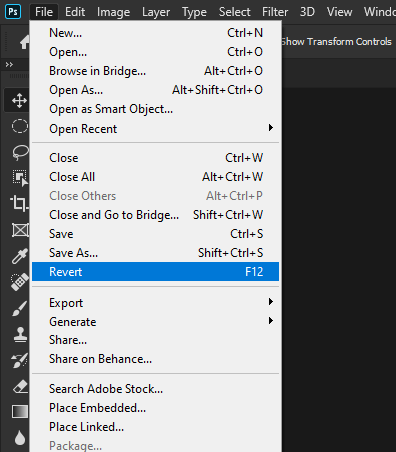Image resolution: width=396 pixels, height=452 pixels.
Task: Choose Close and Go to Bridge...
Action: coord(155,215)
